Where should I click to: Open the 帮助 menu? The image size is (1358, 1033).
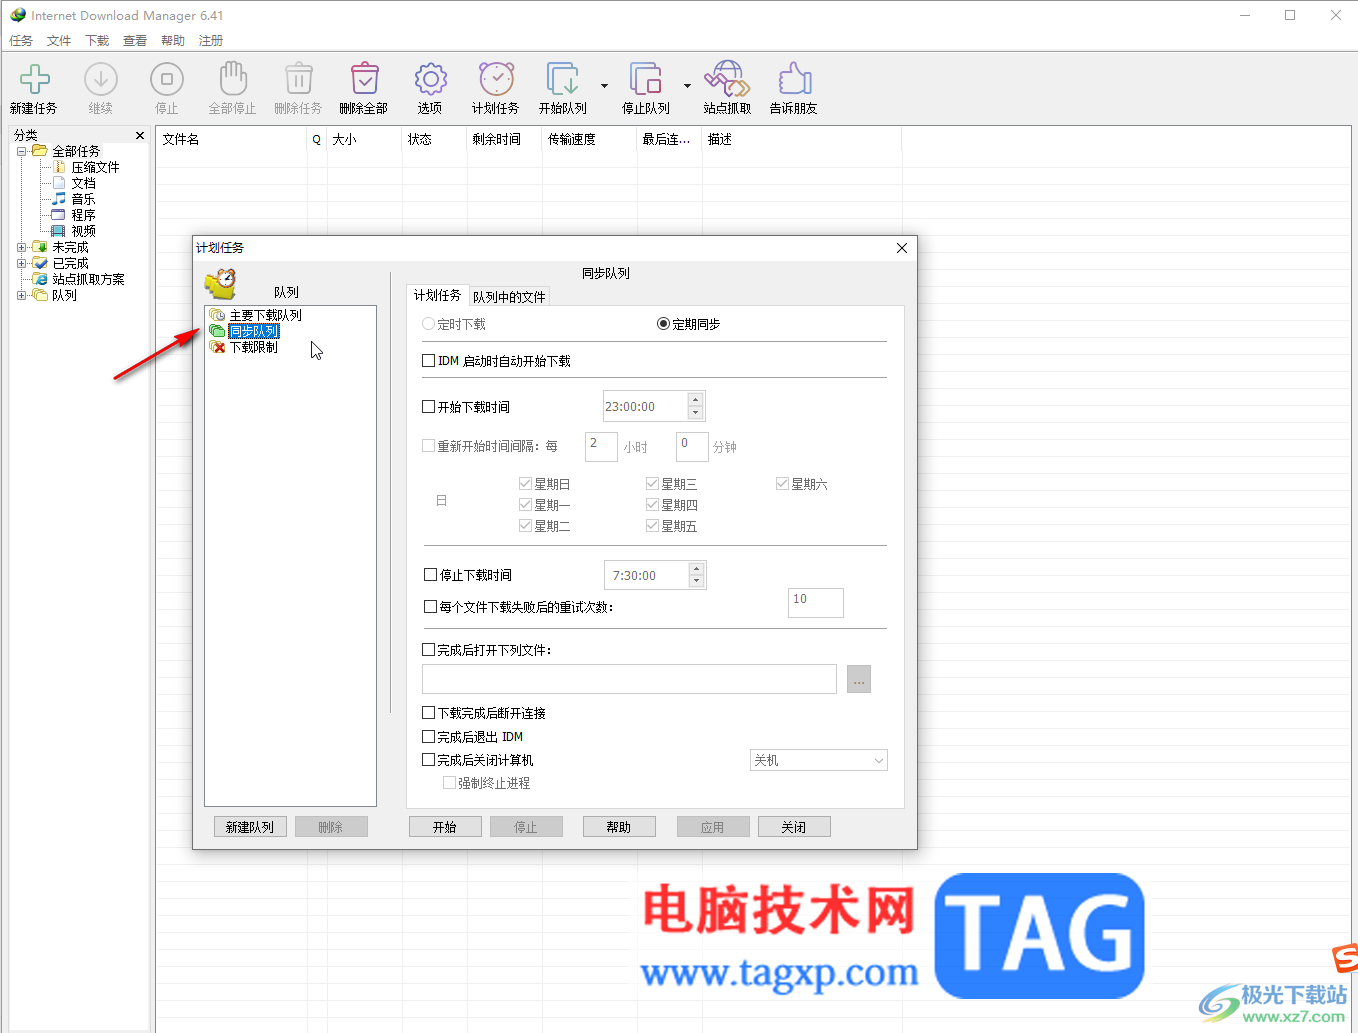pos(173,41)
